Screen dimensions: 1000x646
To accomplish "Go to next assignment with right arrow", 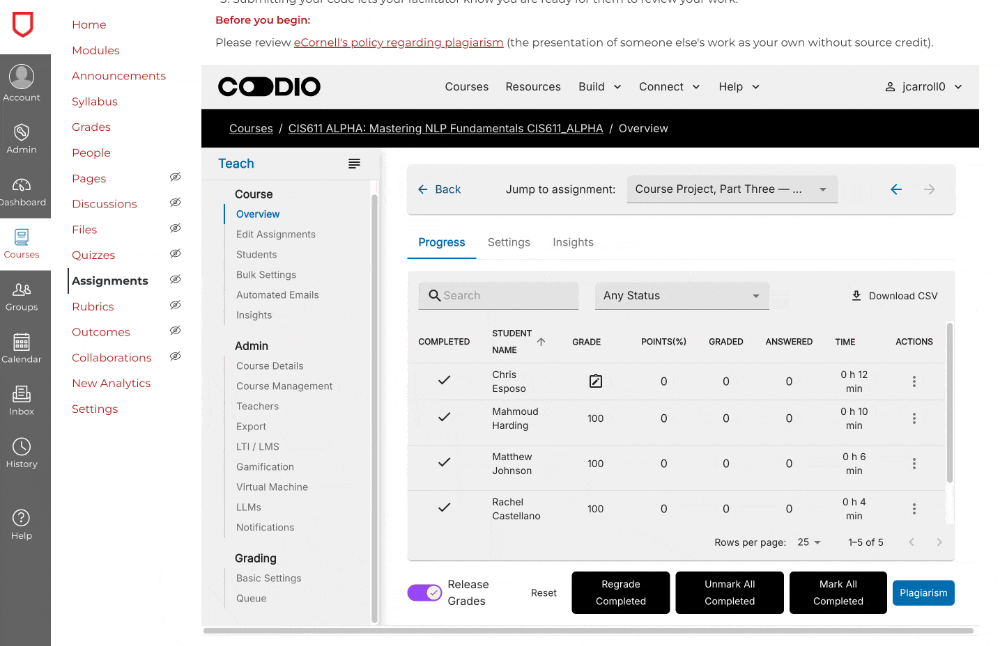I will (929, 189).
